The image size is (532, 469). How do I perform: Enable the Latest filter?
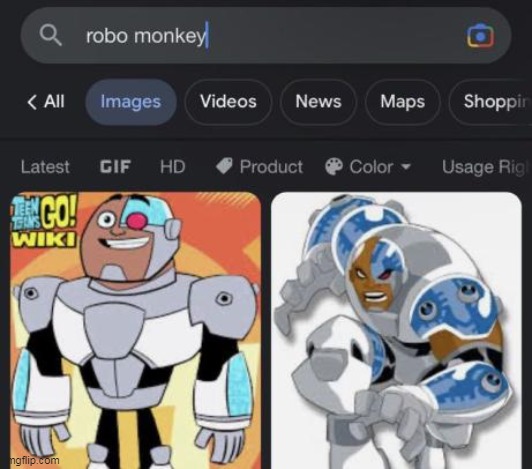45,167
